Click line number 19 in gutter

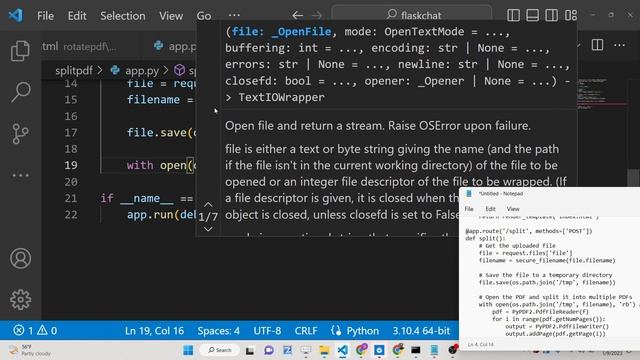point(71,165)
